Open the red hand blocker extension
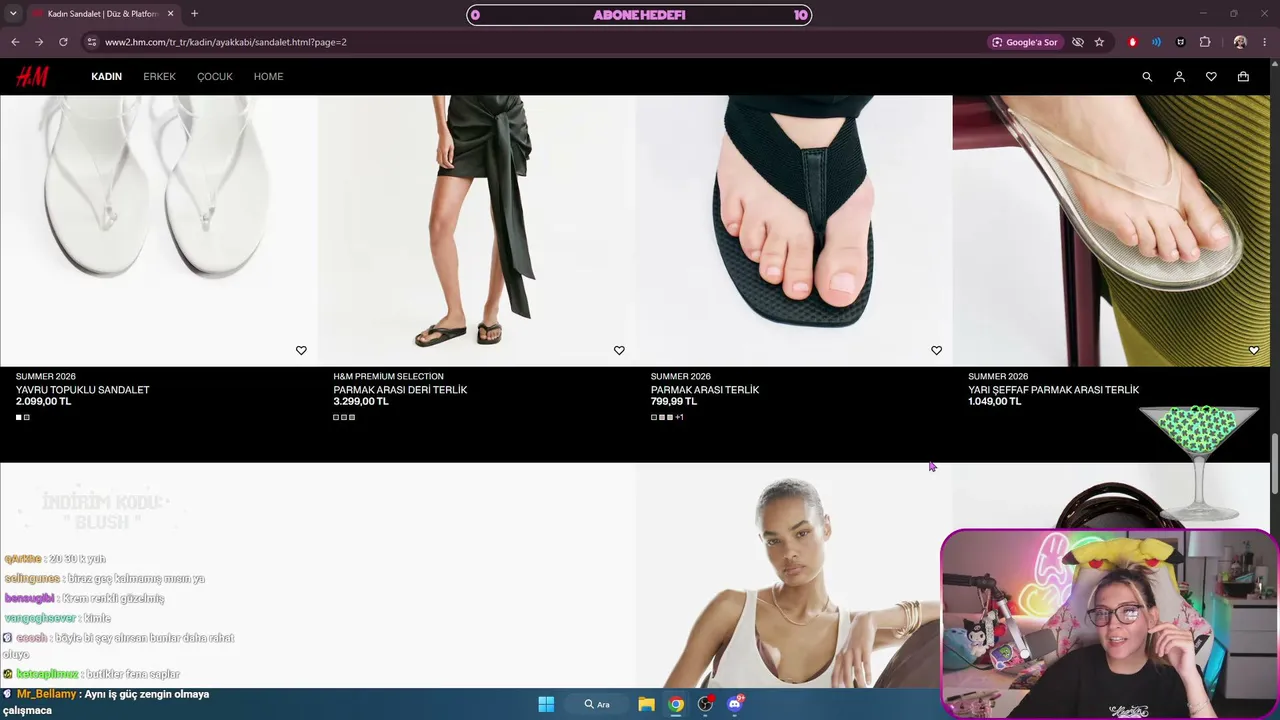Viewport: 1280px width, 720px height. click(1132, 42)
